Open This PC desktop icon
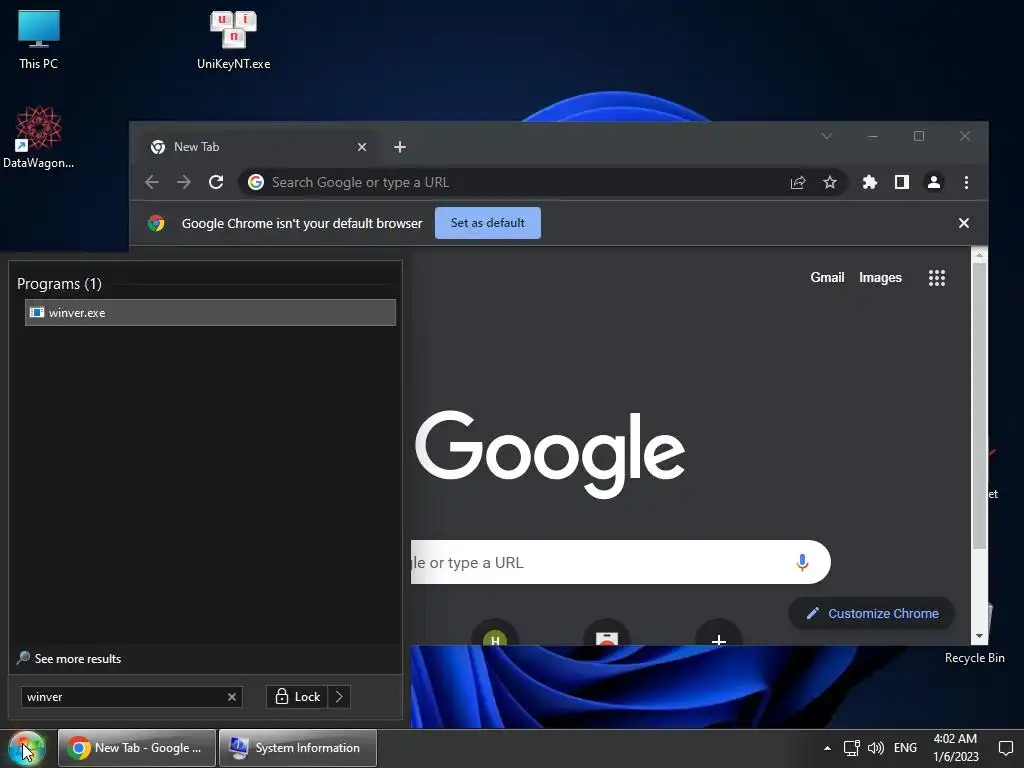This screenshot has width=1024, height=768. pyautogui.click(x=39, y=39)
